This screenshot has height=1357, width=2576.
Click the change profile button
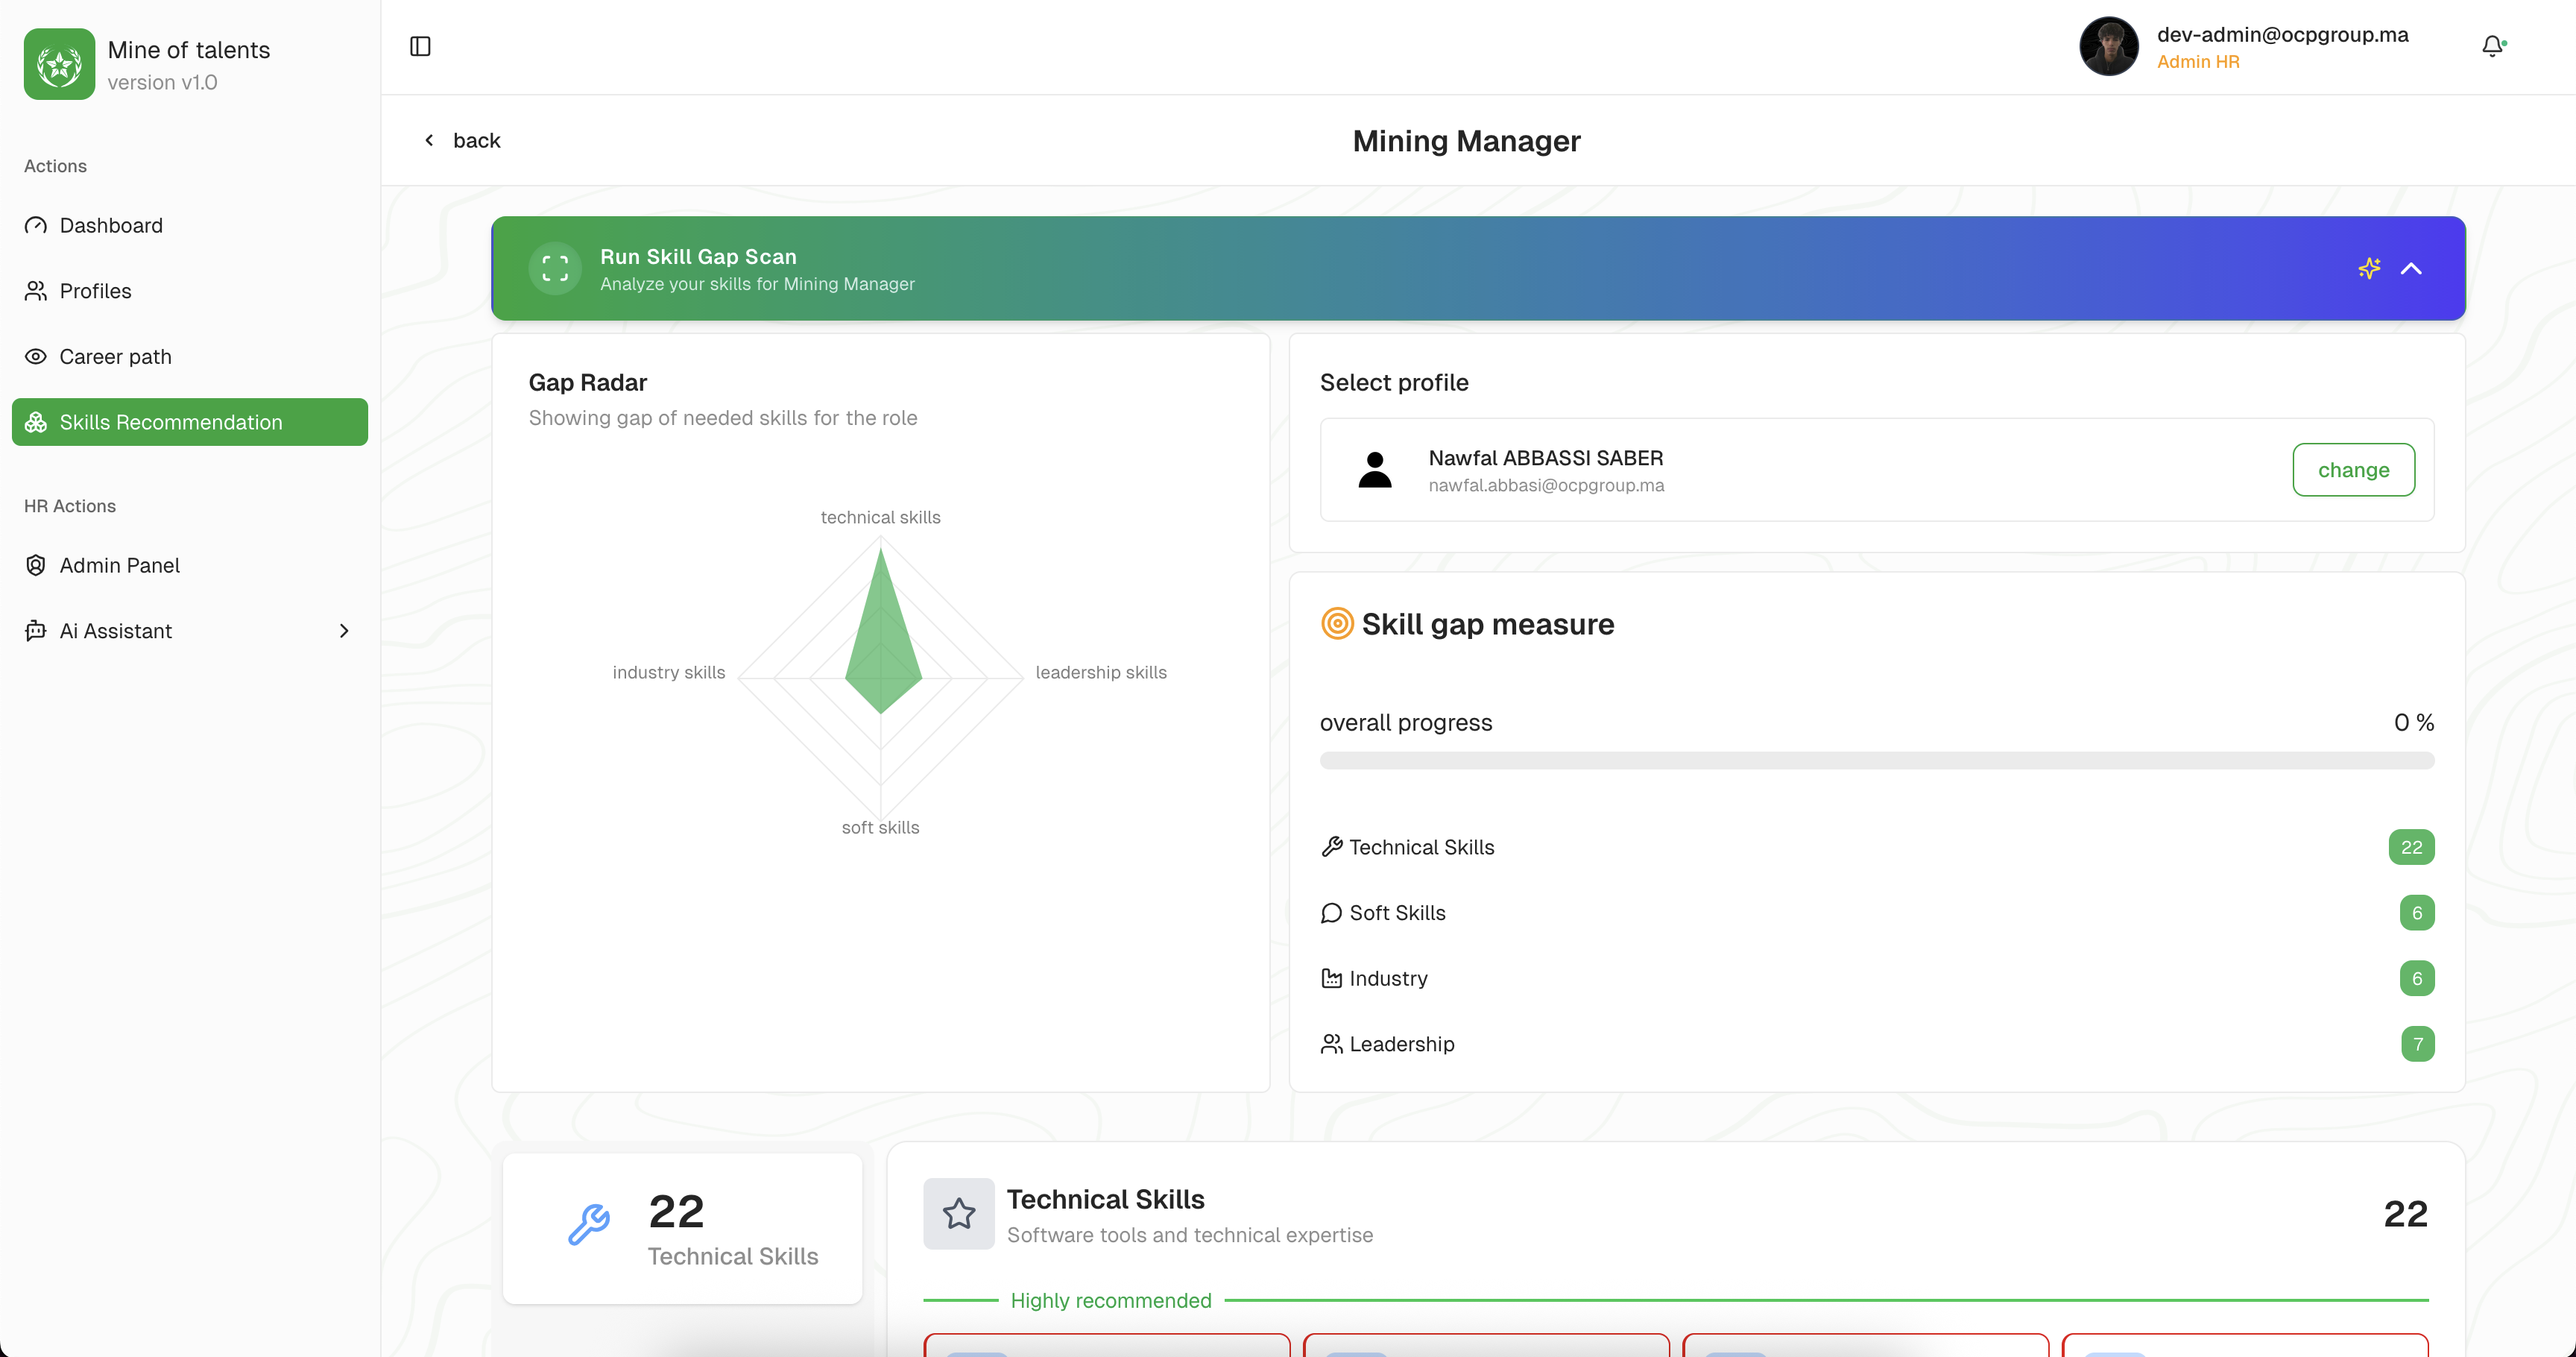point(2353,470)
